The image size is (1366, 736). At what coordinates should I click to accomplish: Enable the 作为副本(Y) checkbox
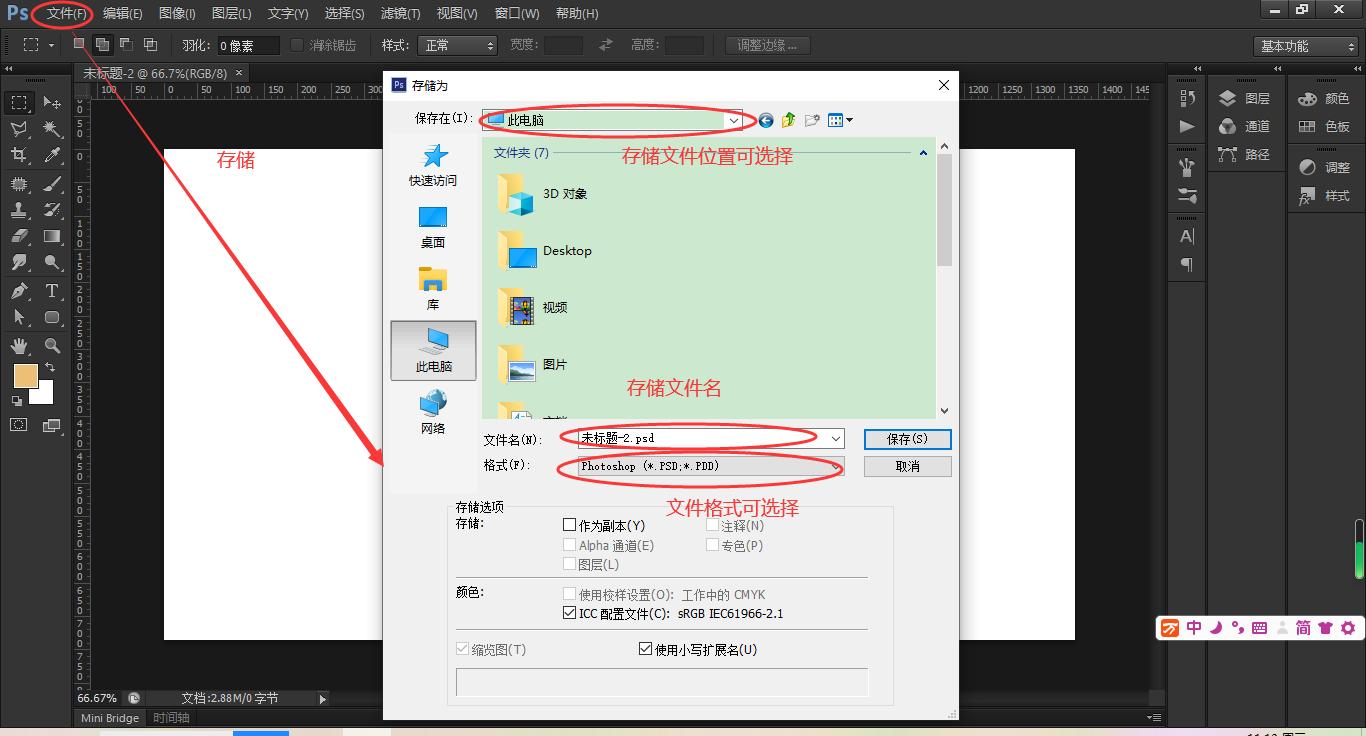click(x=570, y=525)
